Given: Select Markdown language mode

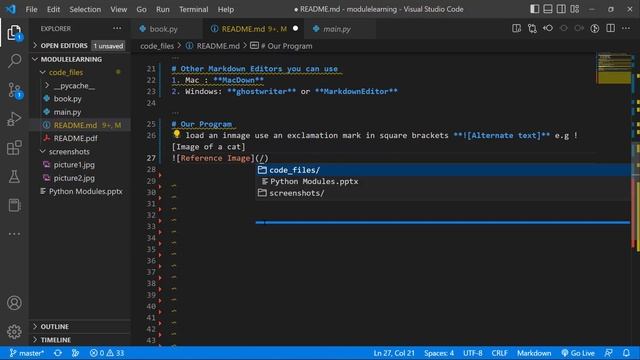Looking at the screenshot, I should pos(534,353).
